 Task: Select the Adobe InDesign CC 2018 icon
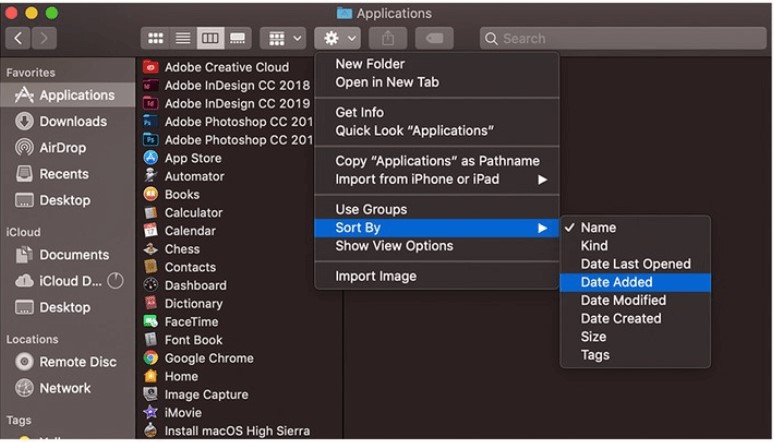click(x=151, y=85)
